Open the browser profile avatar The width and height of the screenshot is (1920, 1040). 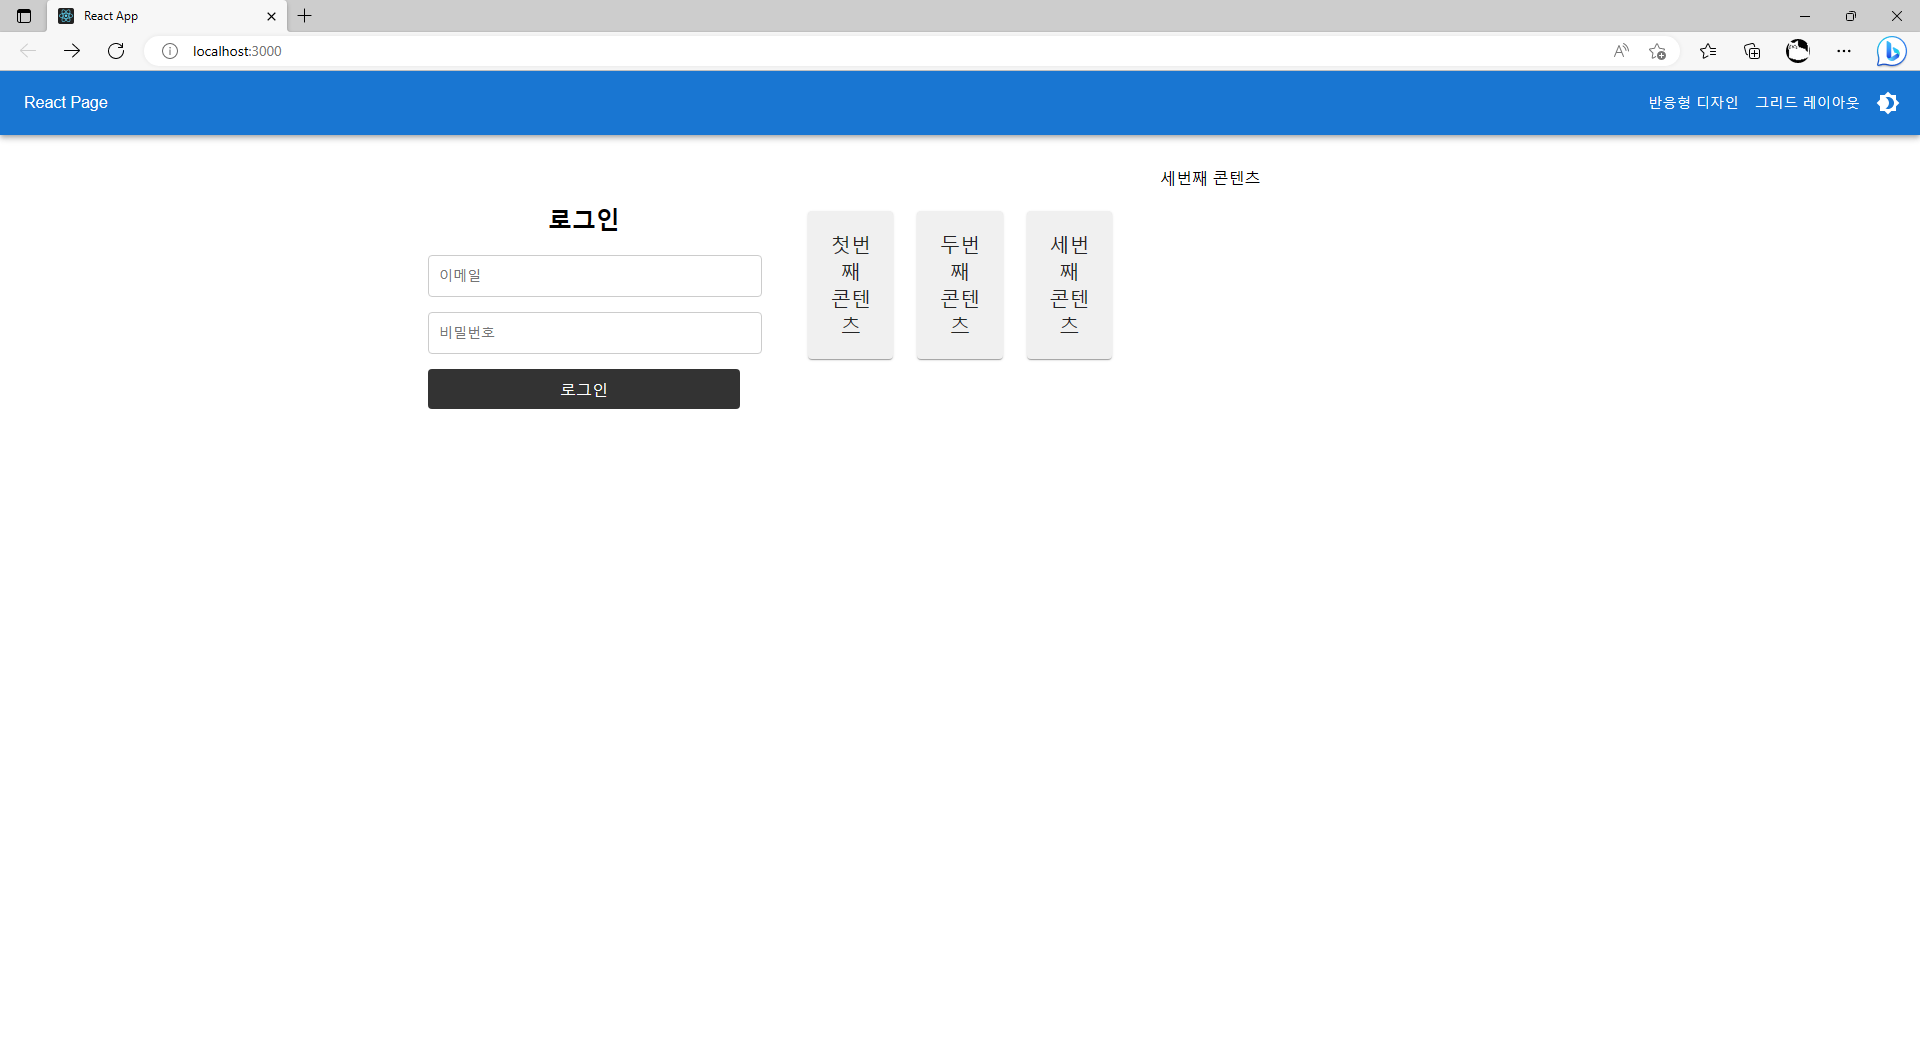1798,51
